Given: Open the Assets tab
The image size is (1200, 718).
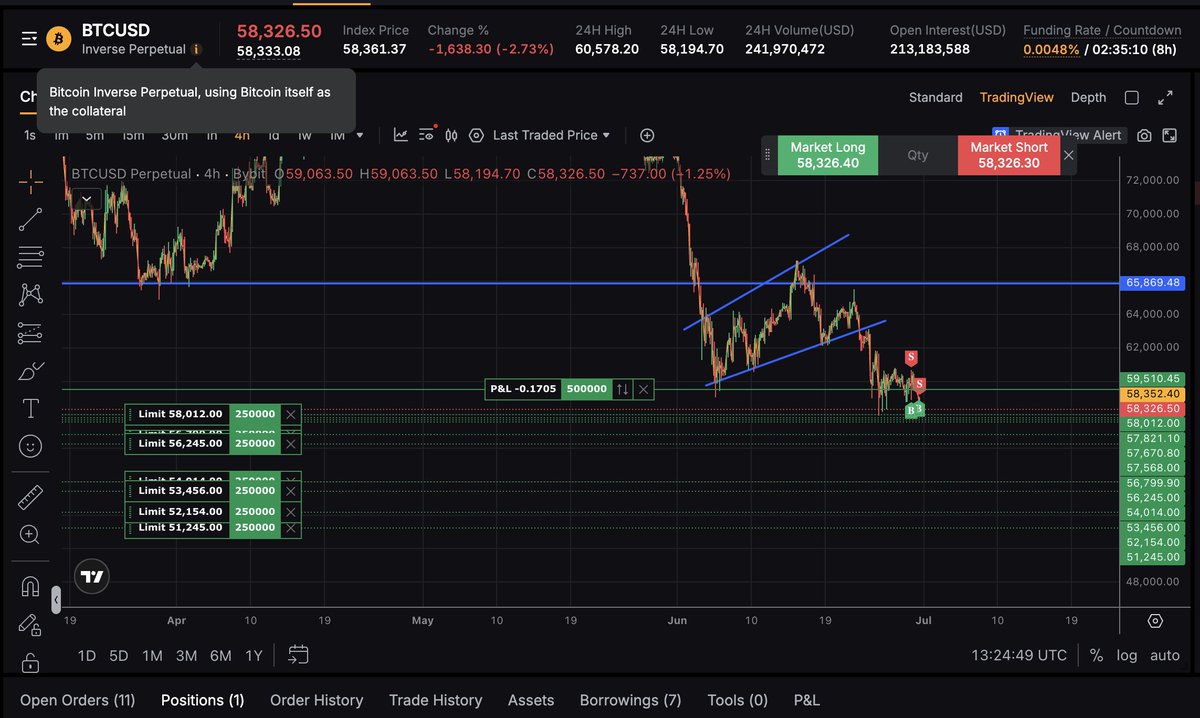Looking at the screenshot, I should pyautogui.click(x=530, y=700).
